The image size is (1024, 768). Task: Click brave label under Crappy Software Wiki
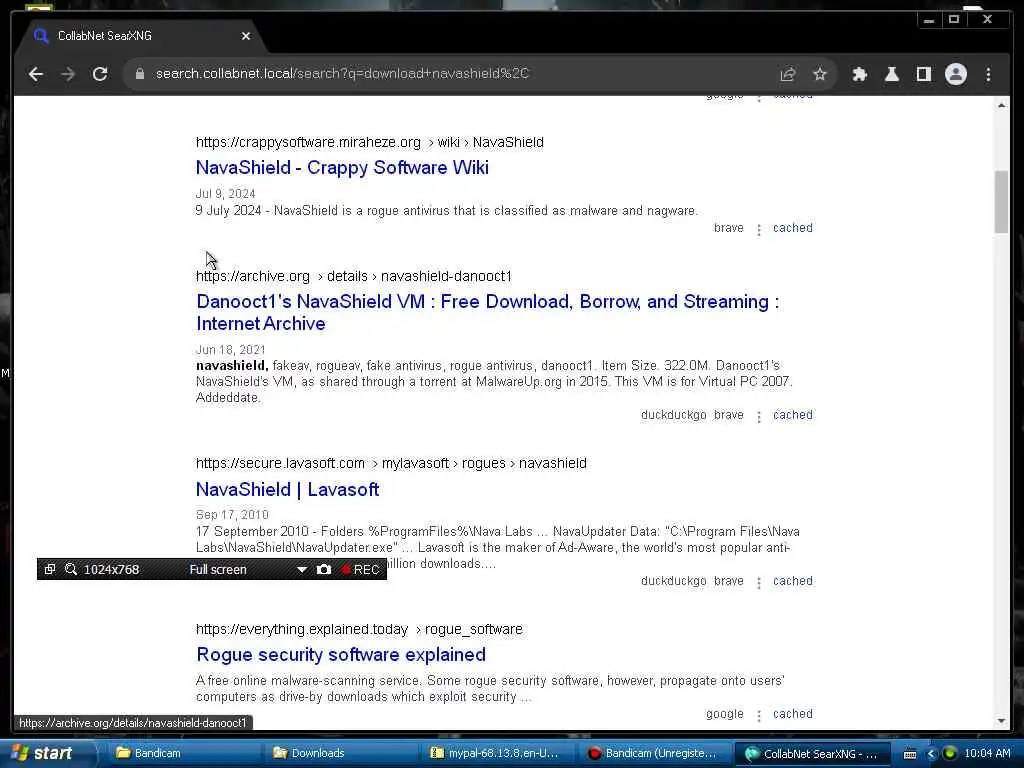[729, 228]
